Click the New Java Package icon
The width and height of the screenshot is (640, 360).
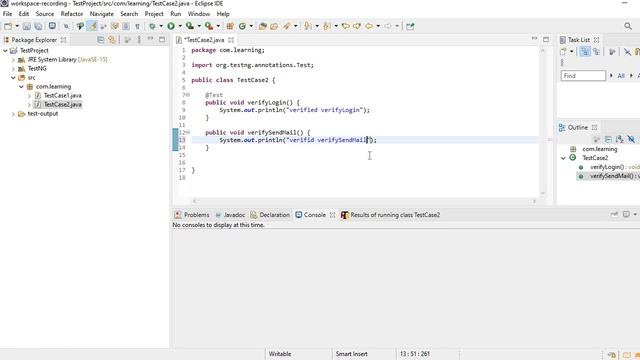230,26
